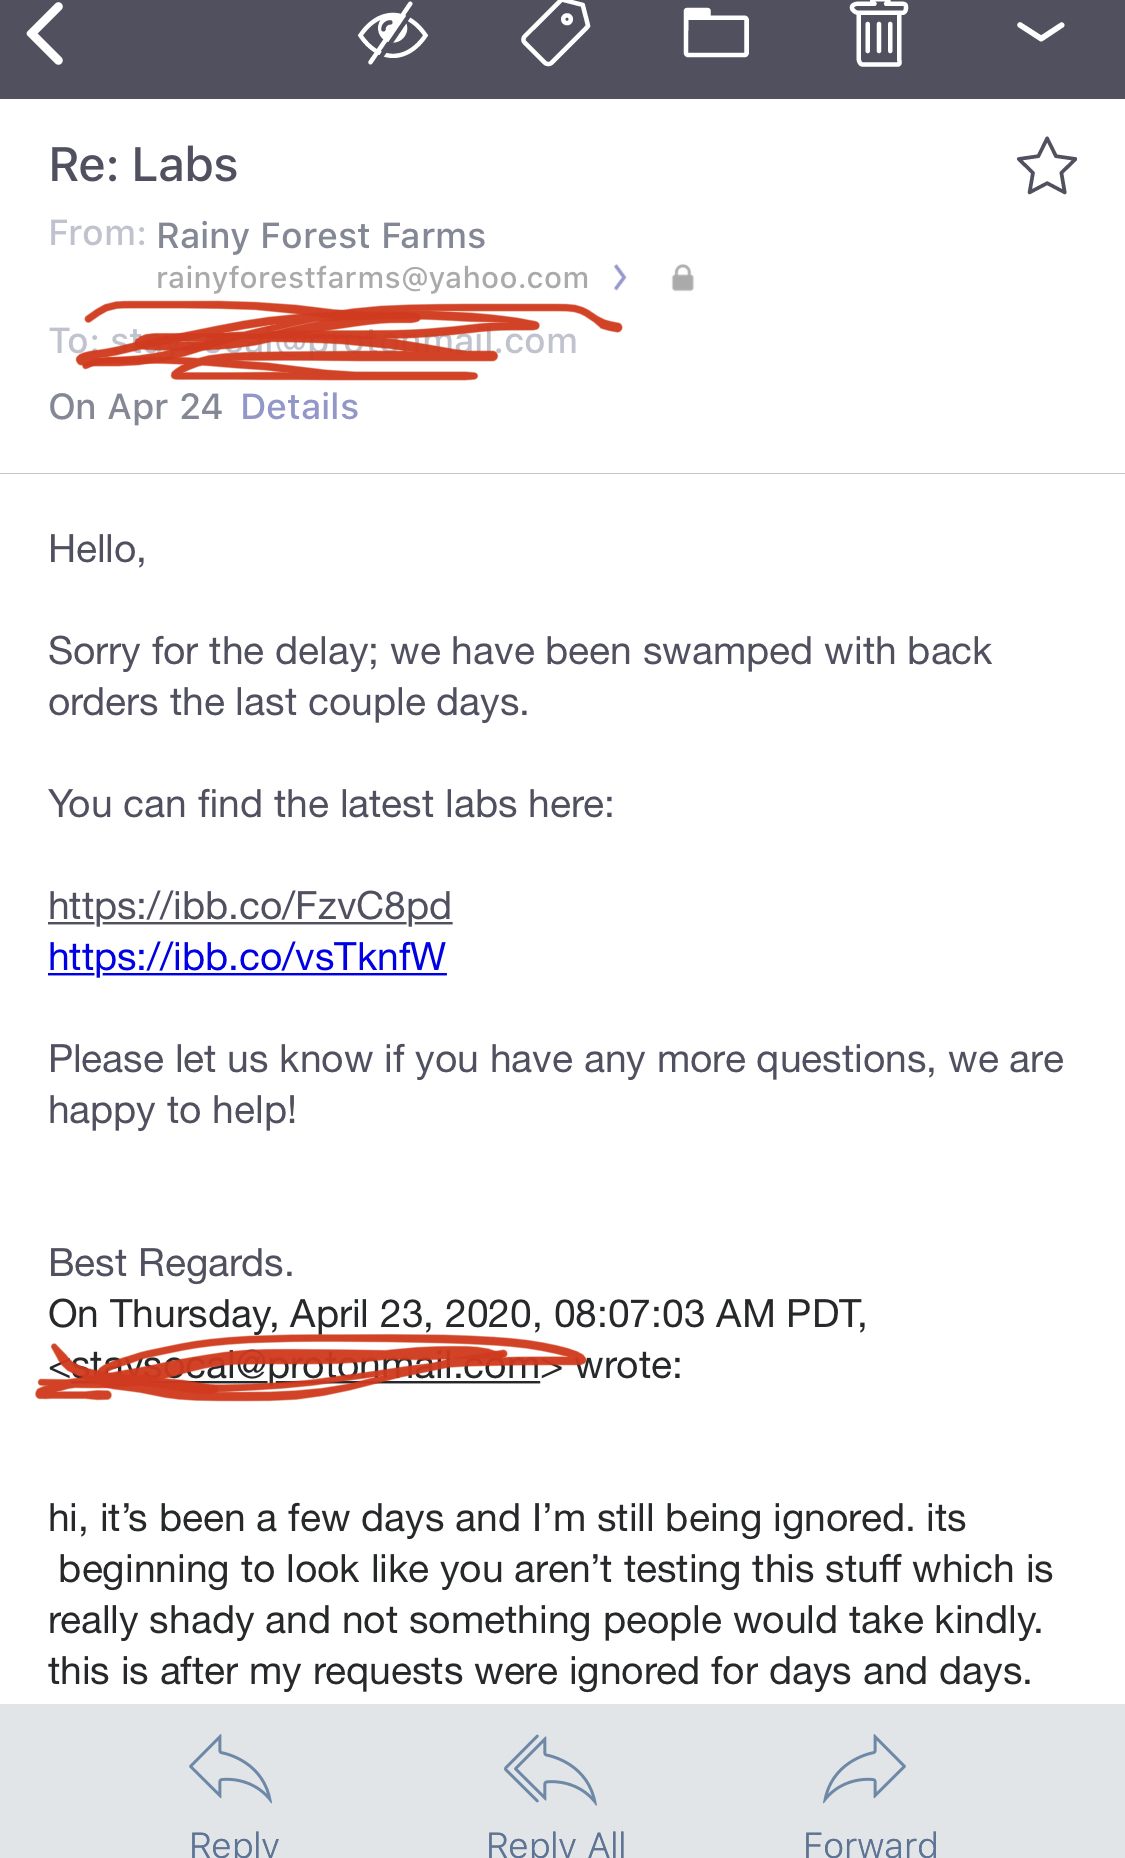
Task: Tap the quoted protonmail sender address
Action: [x=300, y=1366]
